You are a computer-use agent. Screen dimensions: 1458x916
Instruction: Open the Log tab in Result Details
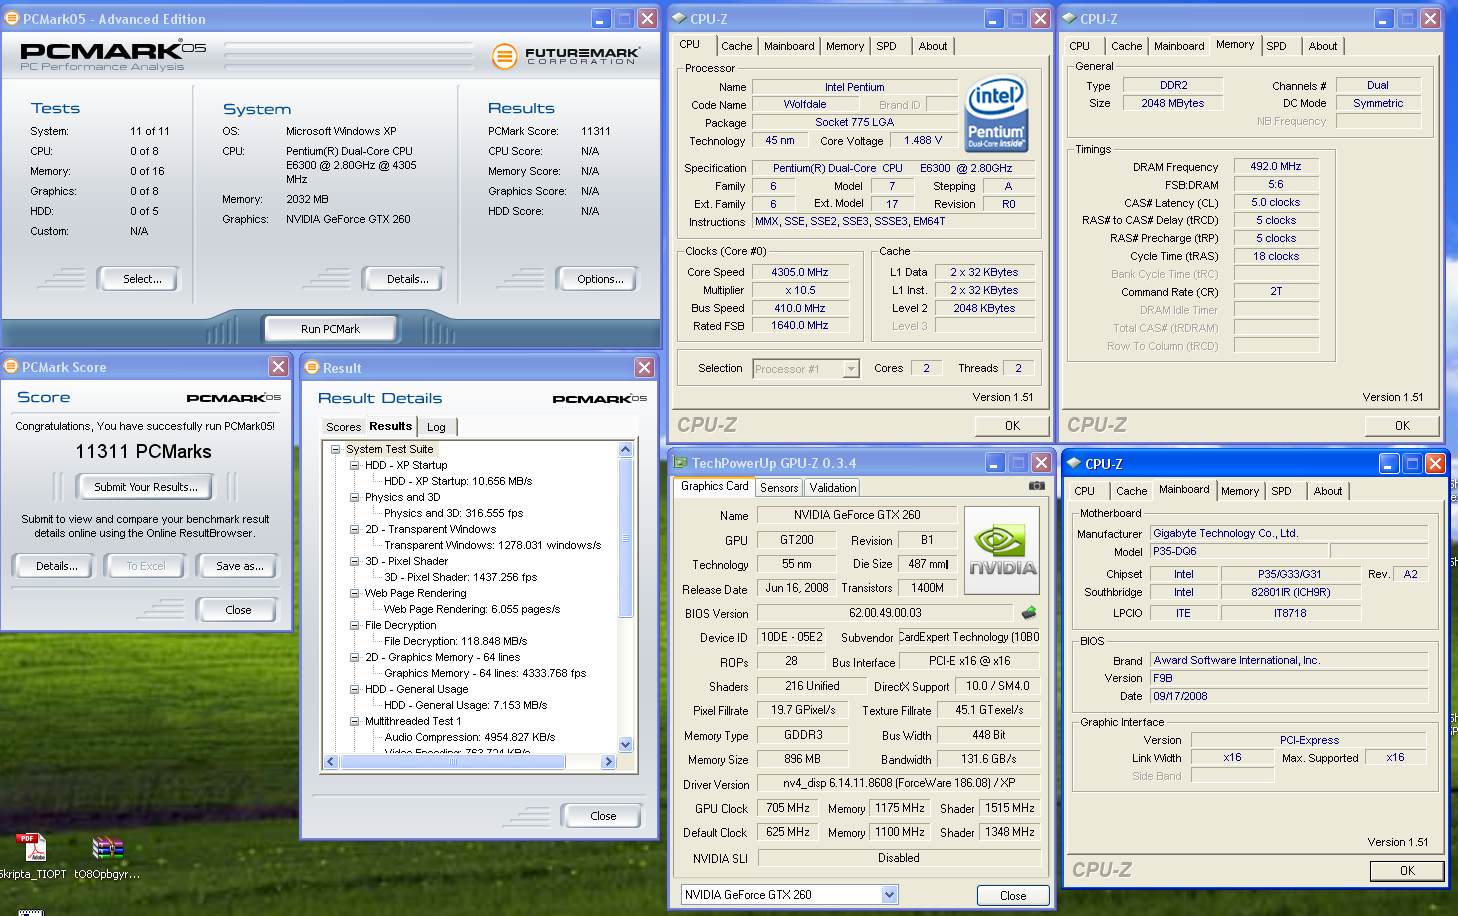click(436, 427)
